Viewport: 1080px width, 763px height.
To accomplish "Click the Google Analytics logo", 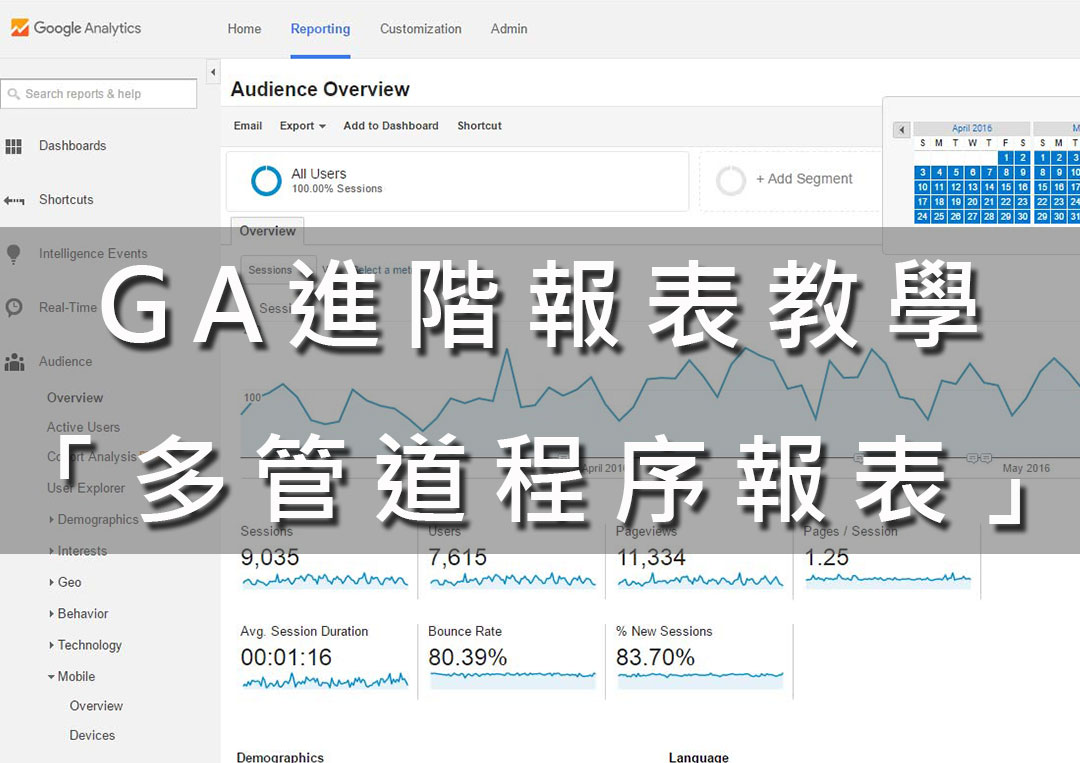I will (x=76, y=28).
